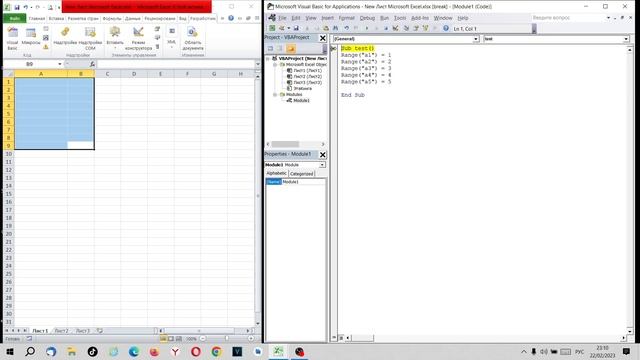
Task: Select column C header in Excel
Action: click(107, 74)
